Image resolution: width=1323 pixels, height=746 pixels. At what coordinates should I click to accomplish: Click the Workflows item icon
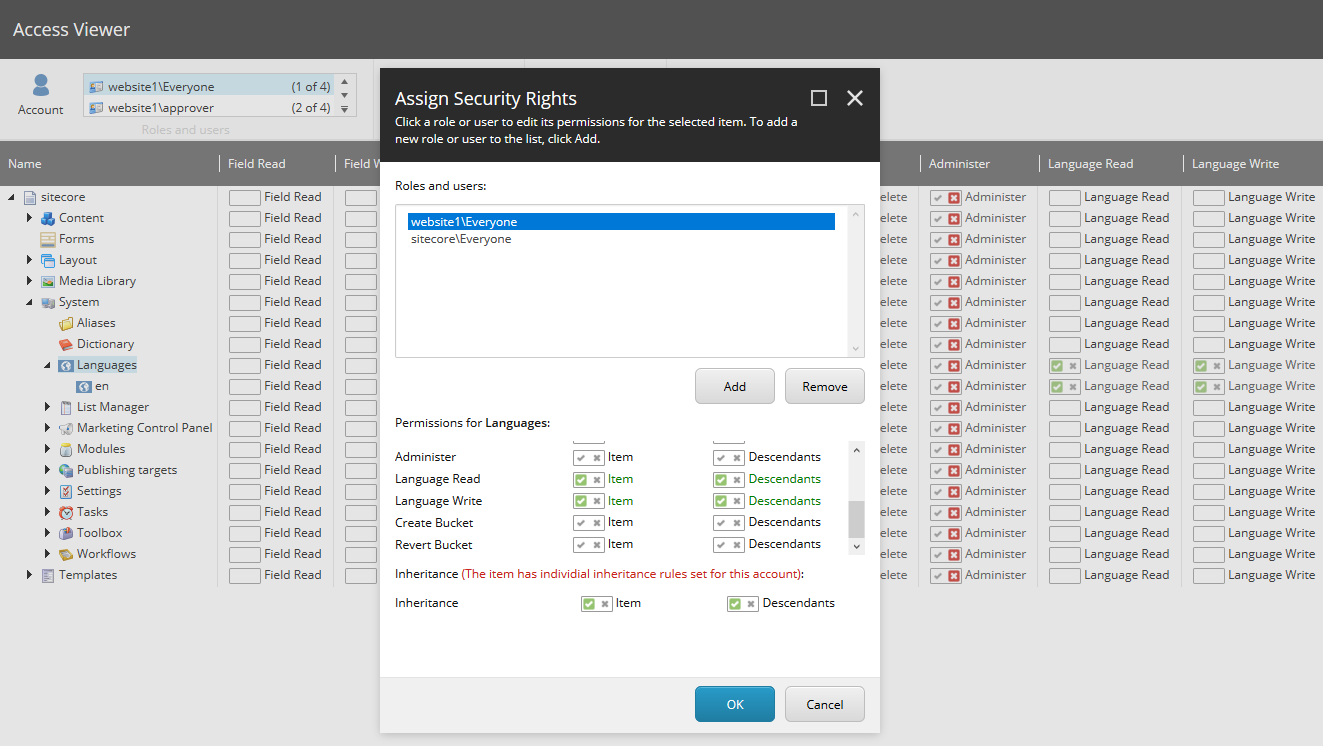66,554
